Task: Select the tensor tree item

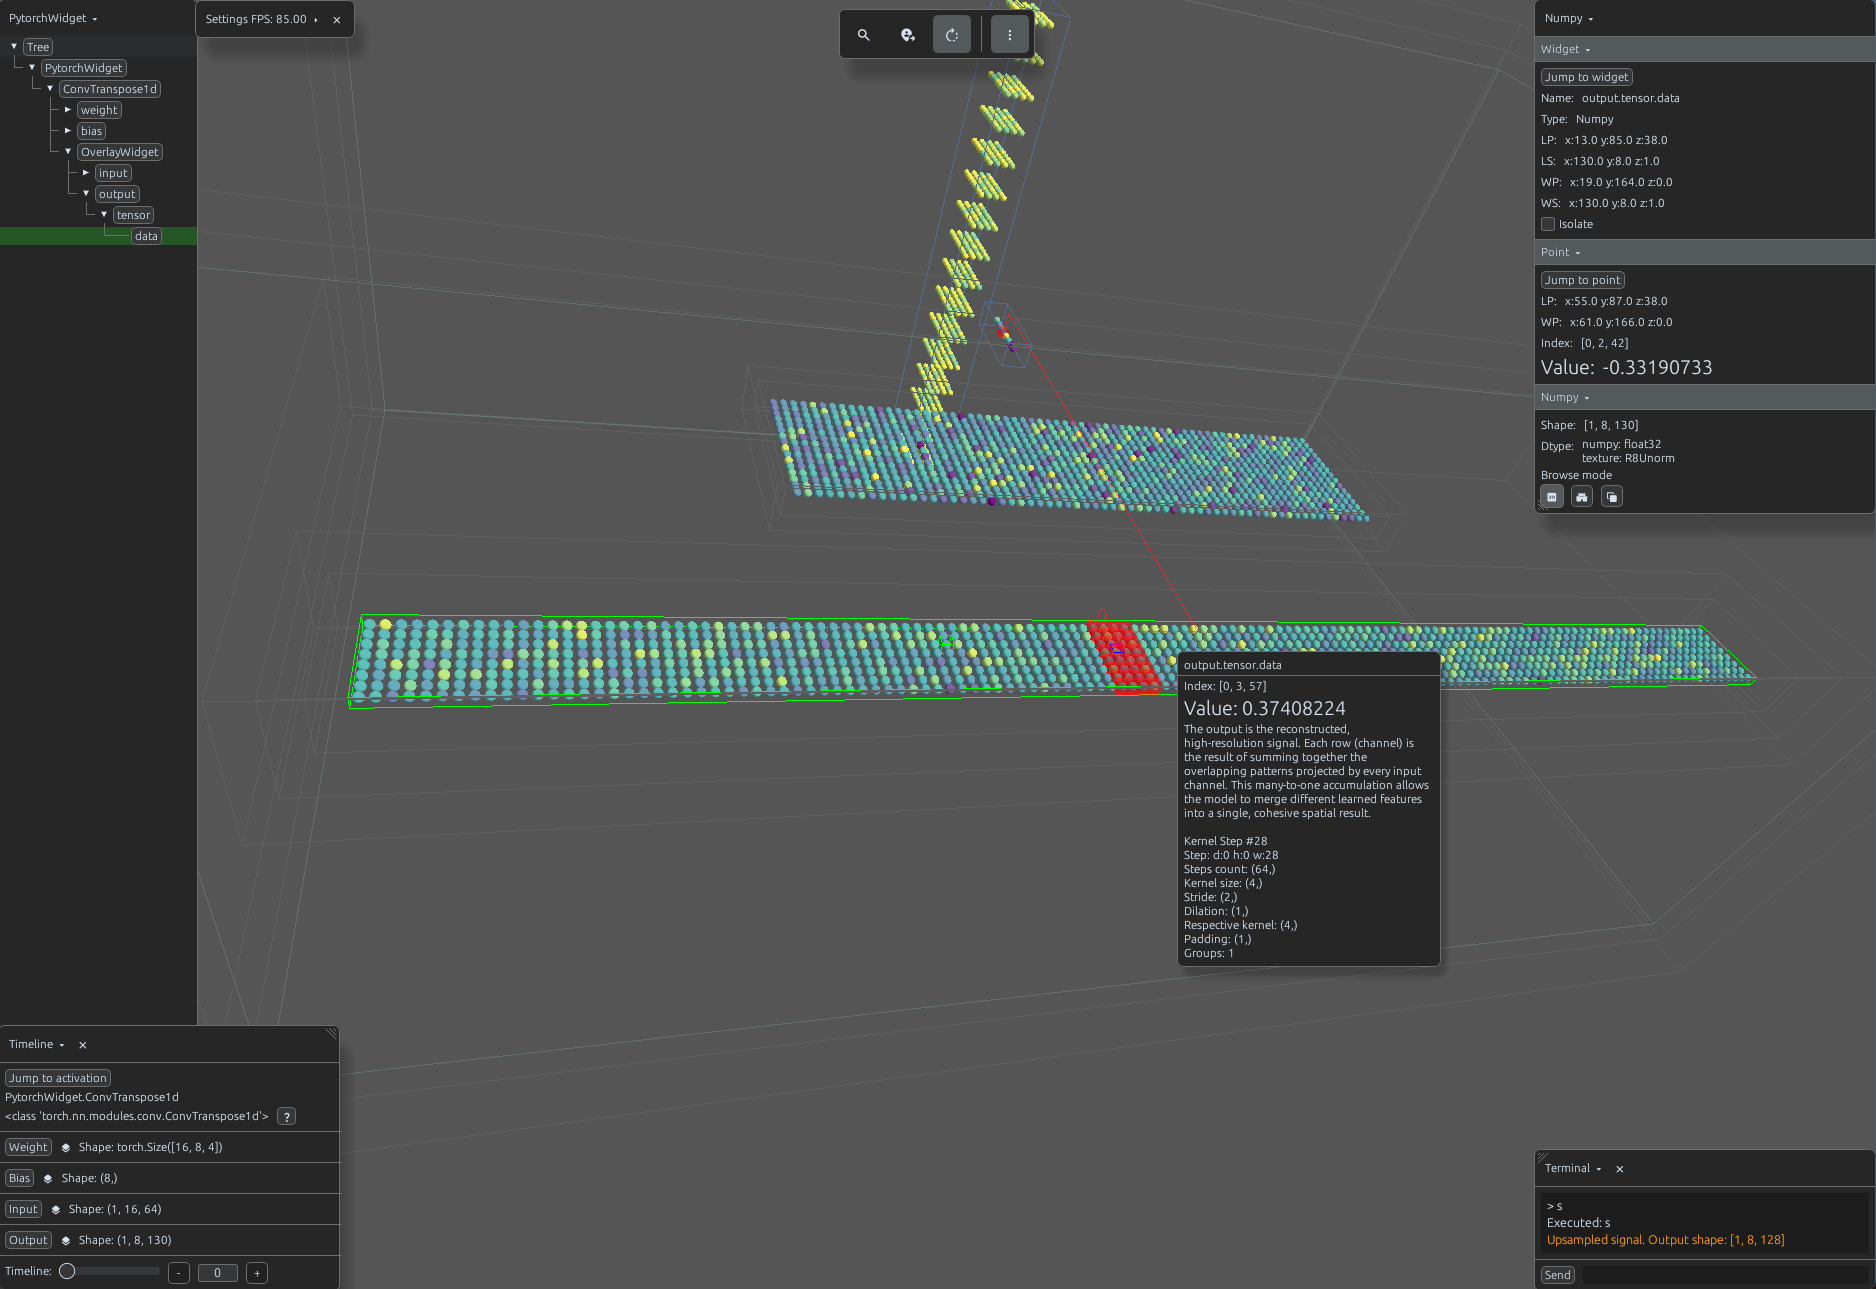Action: [x=133, y=216]
